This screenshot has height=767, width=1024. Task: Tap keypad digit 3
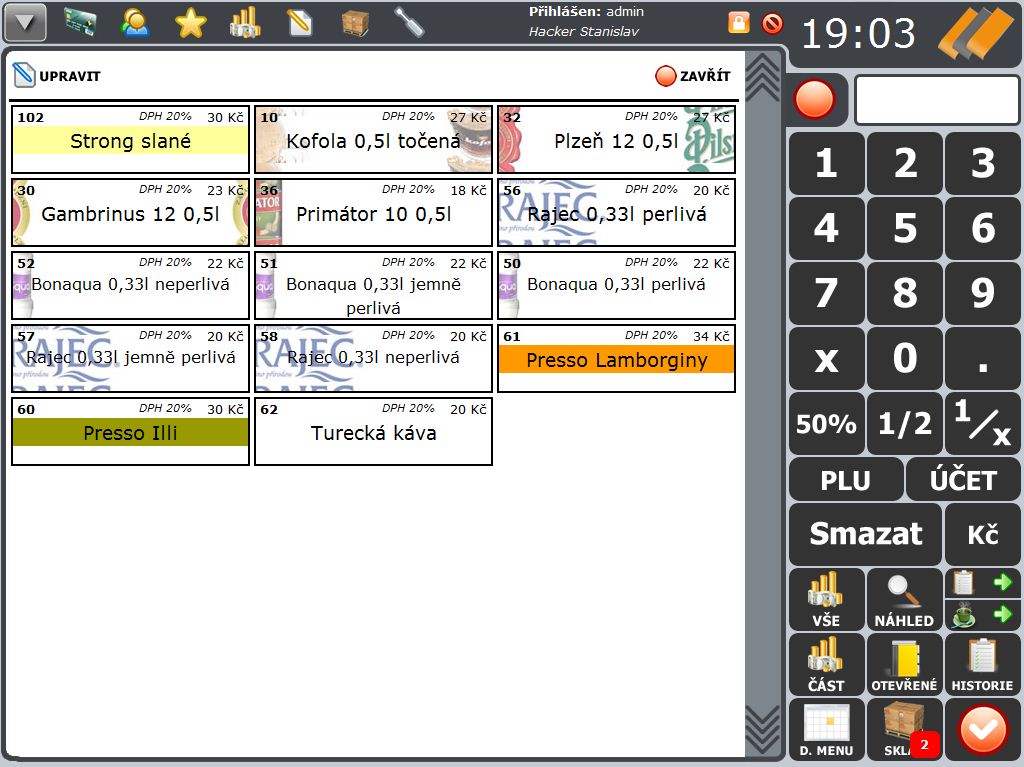point(983,163)
